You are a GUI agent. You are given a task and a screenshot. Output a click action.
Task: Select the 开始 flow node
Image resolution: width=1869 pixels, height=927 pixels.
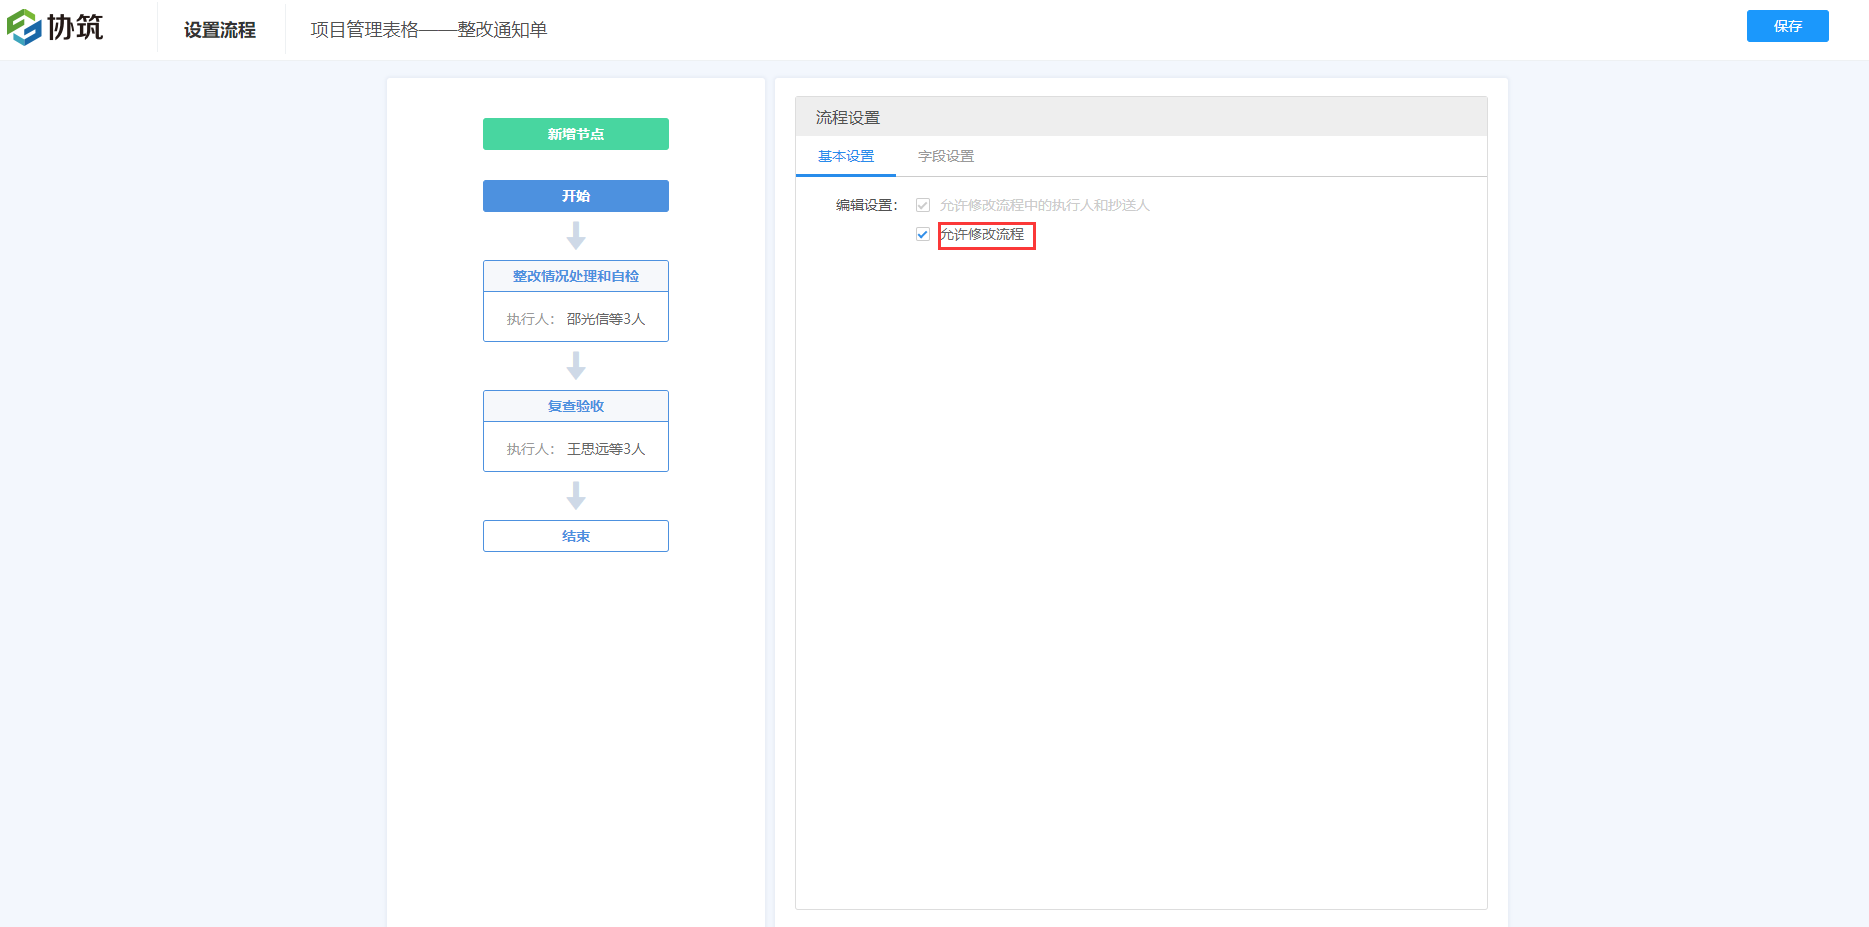click(x=576, y=196)
